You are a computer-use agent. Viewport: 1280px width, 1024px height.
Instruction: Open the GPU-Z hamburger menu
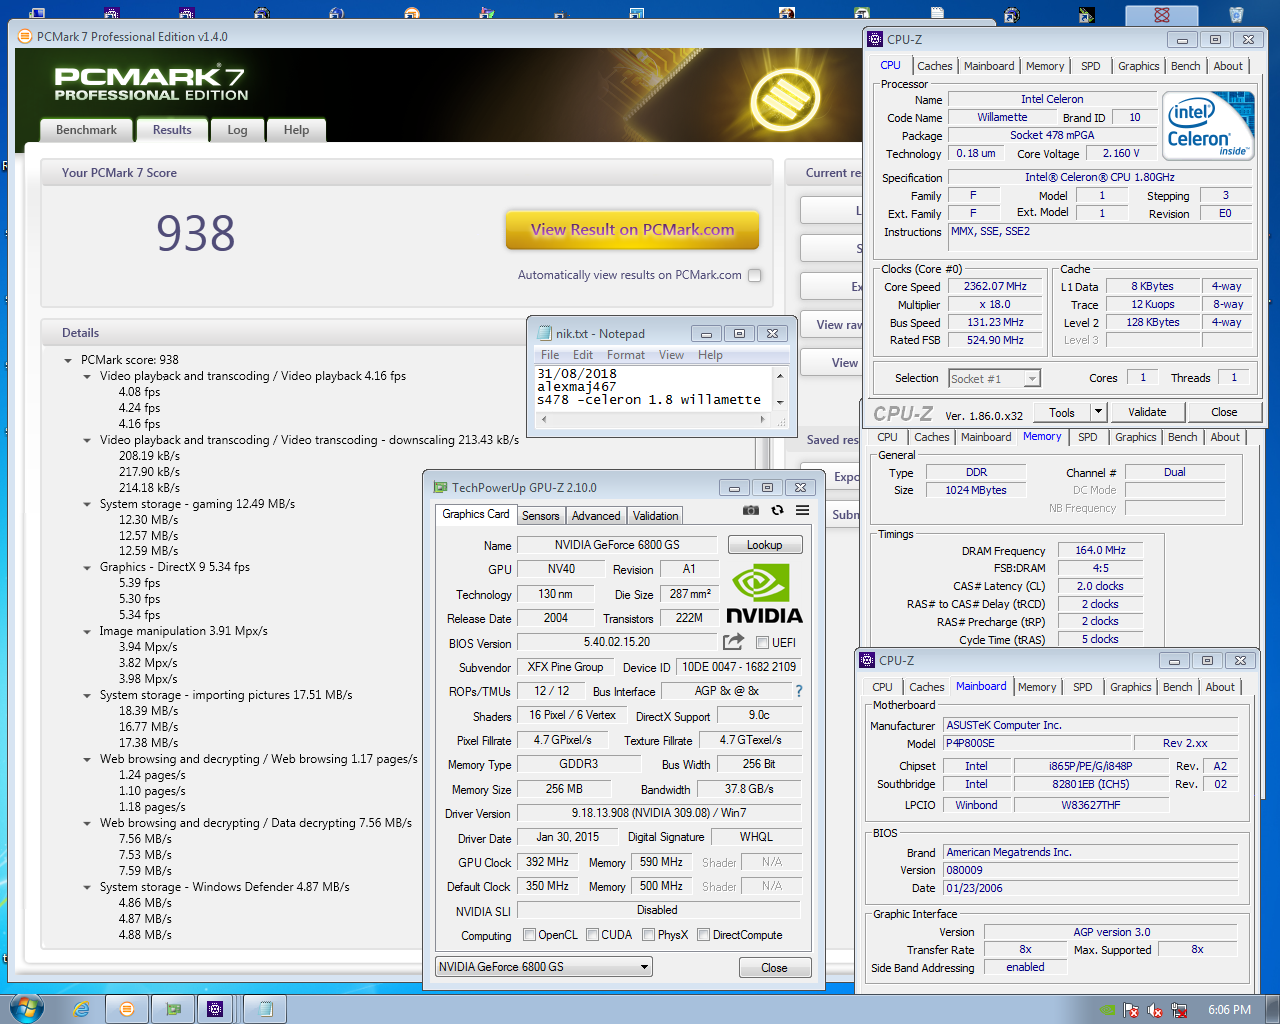coord(802,510)
